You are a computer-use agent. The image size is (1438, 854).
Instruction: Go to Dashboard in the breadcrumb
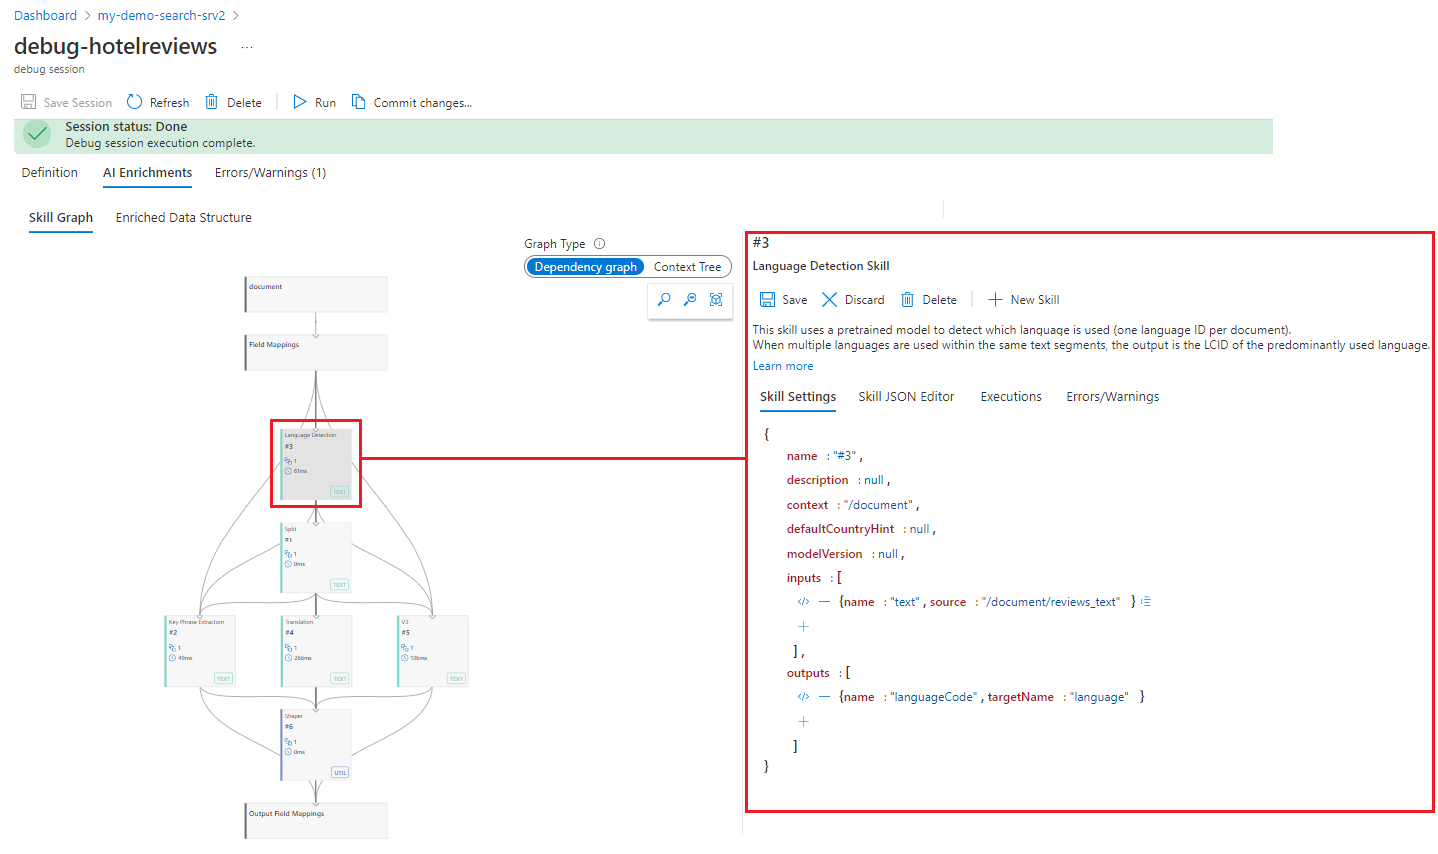45,16
